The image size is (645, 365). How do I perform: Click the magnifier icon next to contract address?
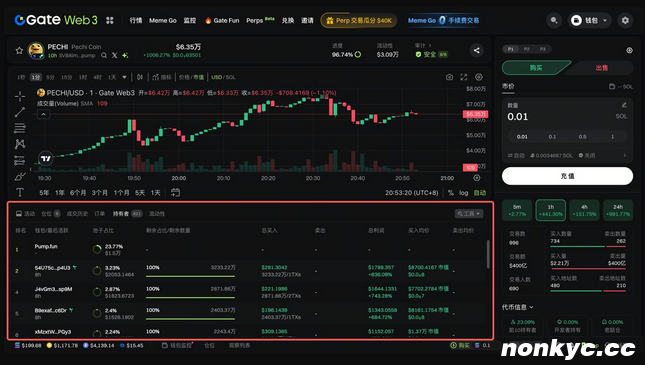[104, 55]
